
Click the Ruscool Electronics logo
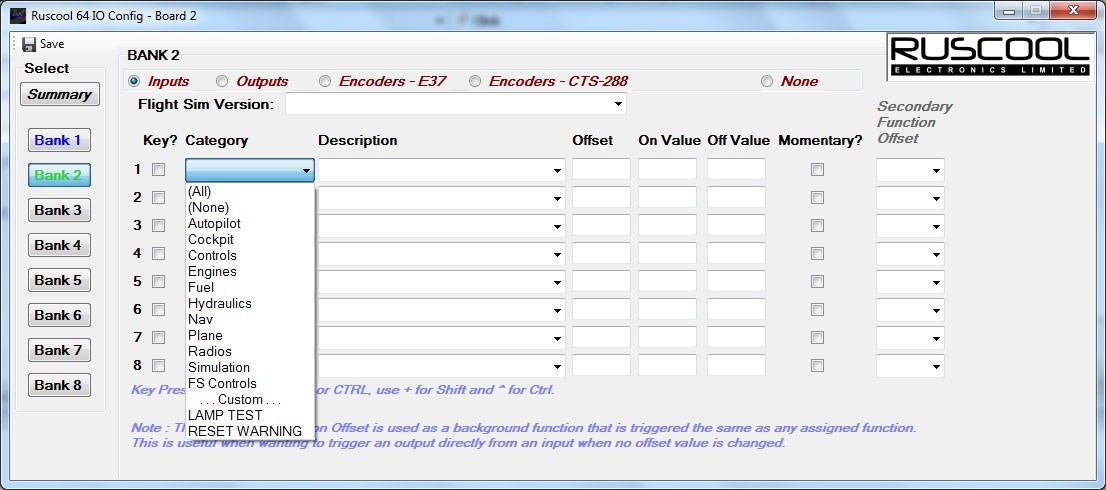(x=991, y=58)
